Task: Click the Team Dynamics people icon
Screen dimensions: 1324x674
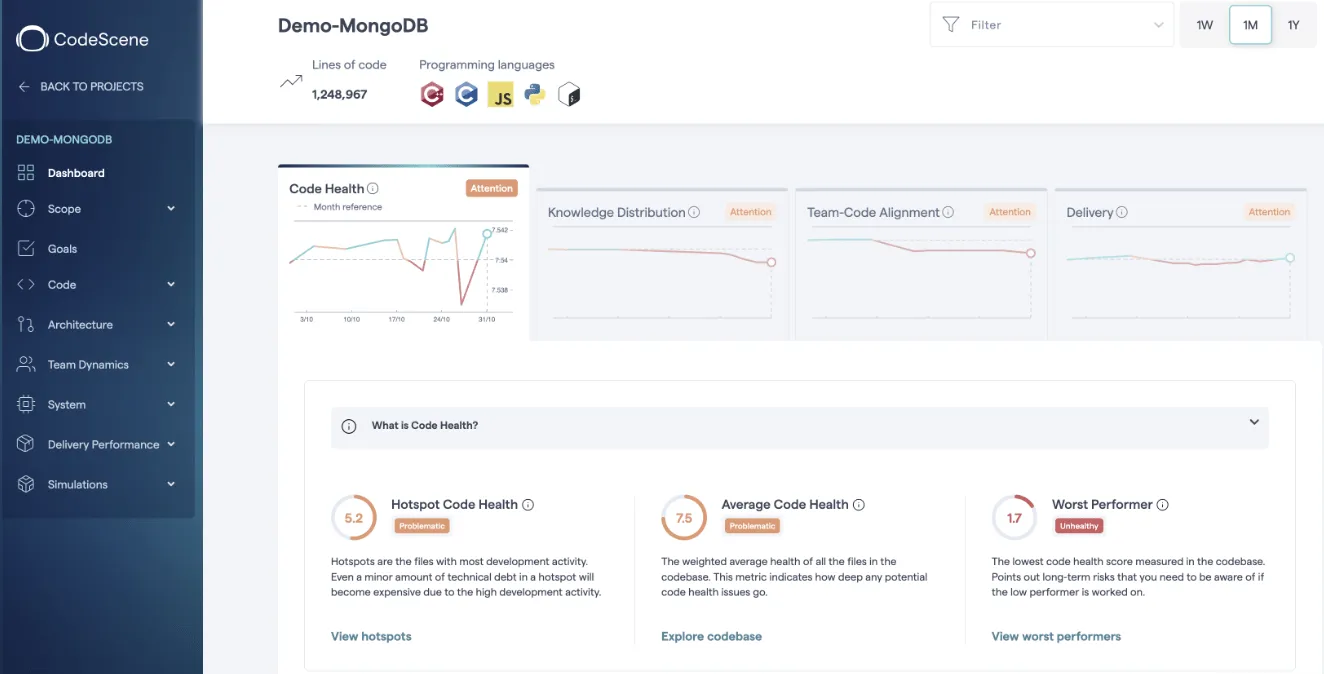Action: (26, 365)
